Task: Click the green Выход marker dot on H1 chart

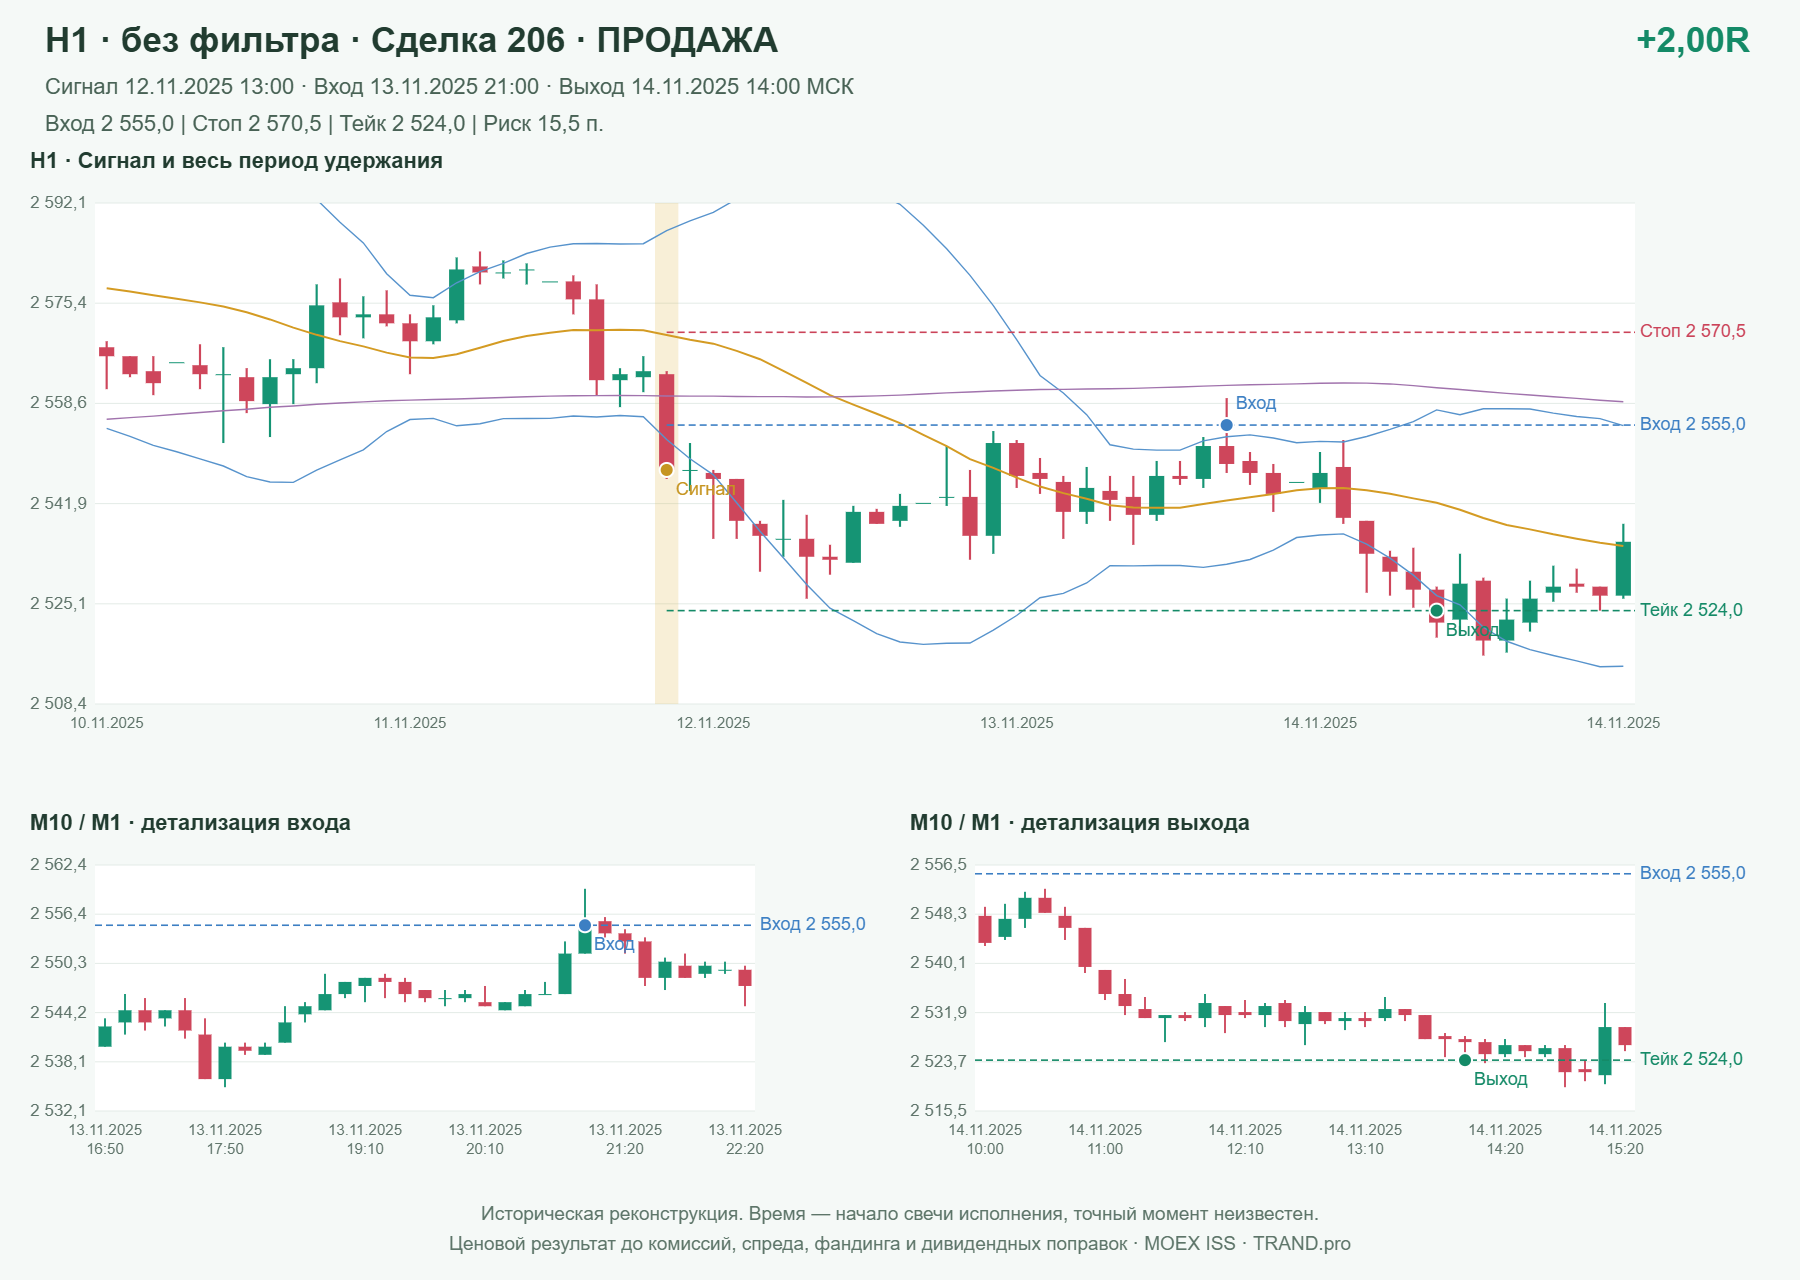Action: (1436, 611)
